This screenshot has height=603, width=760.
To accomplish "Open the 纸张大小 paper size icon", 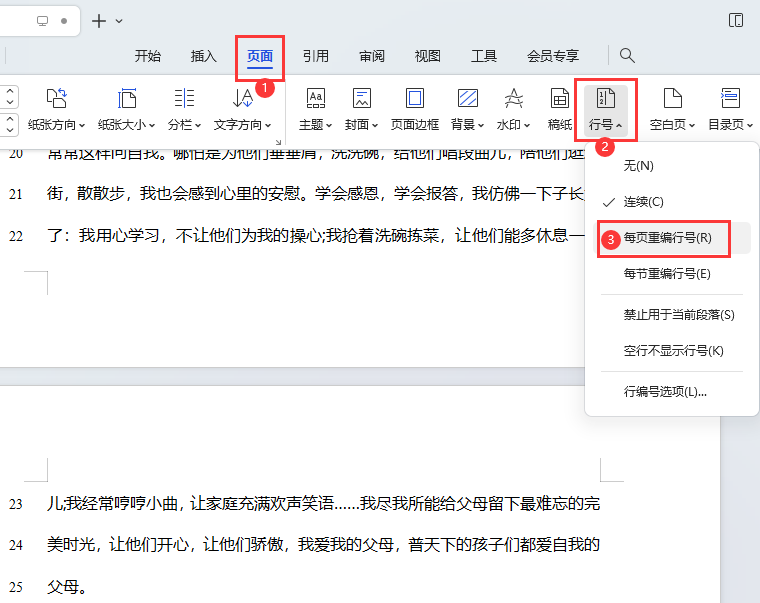I will pyautogui.click(x=127, y=98).
